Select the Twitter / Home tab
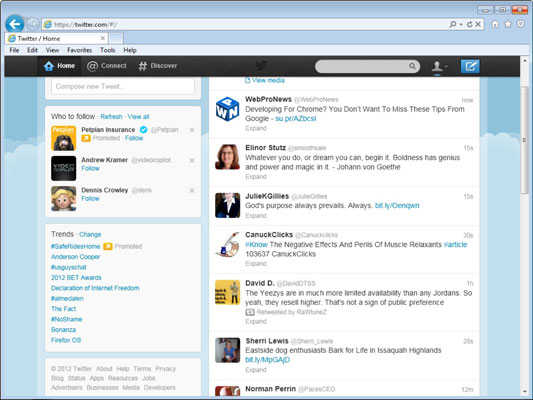533x400 pixels. point(56,38)
